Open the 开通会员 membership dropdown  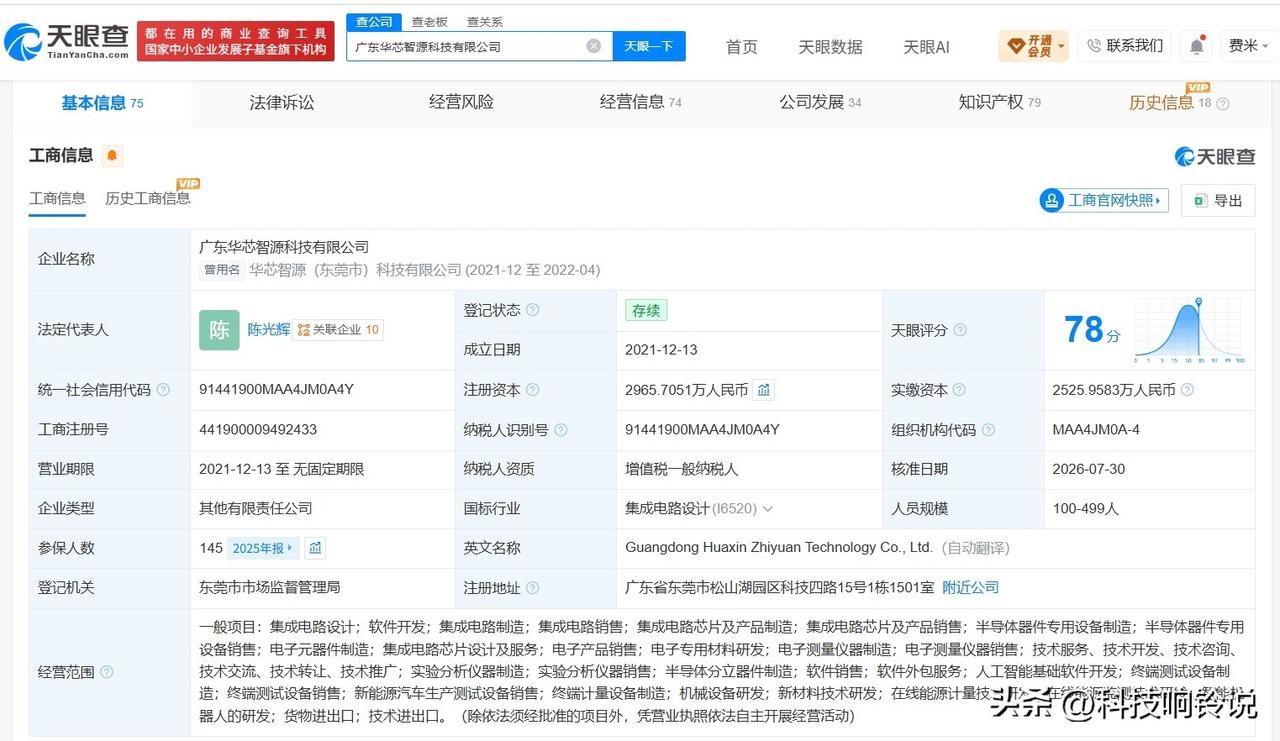1034,46
